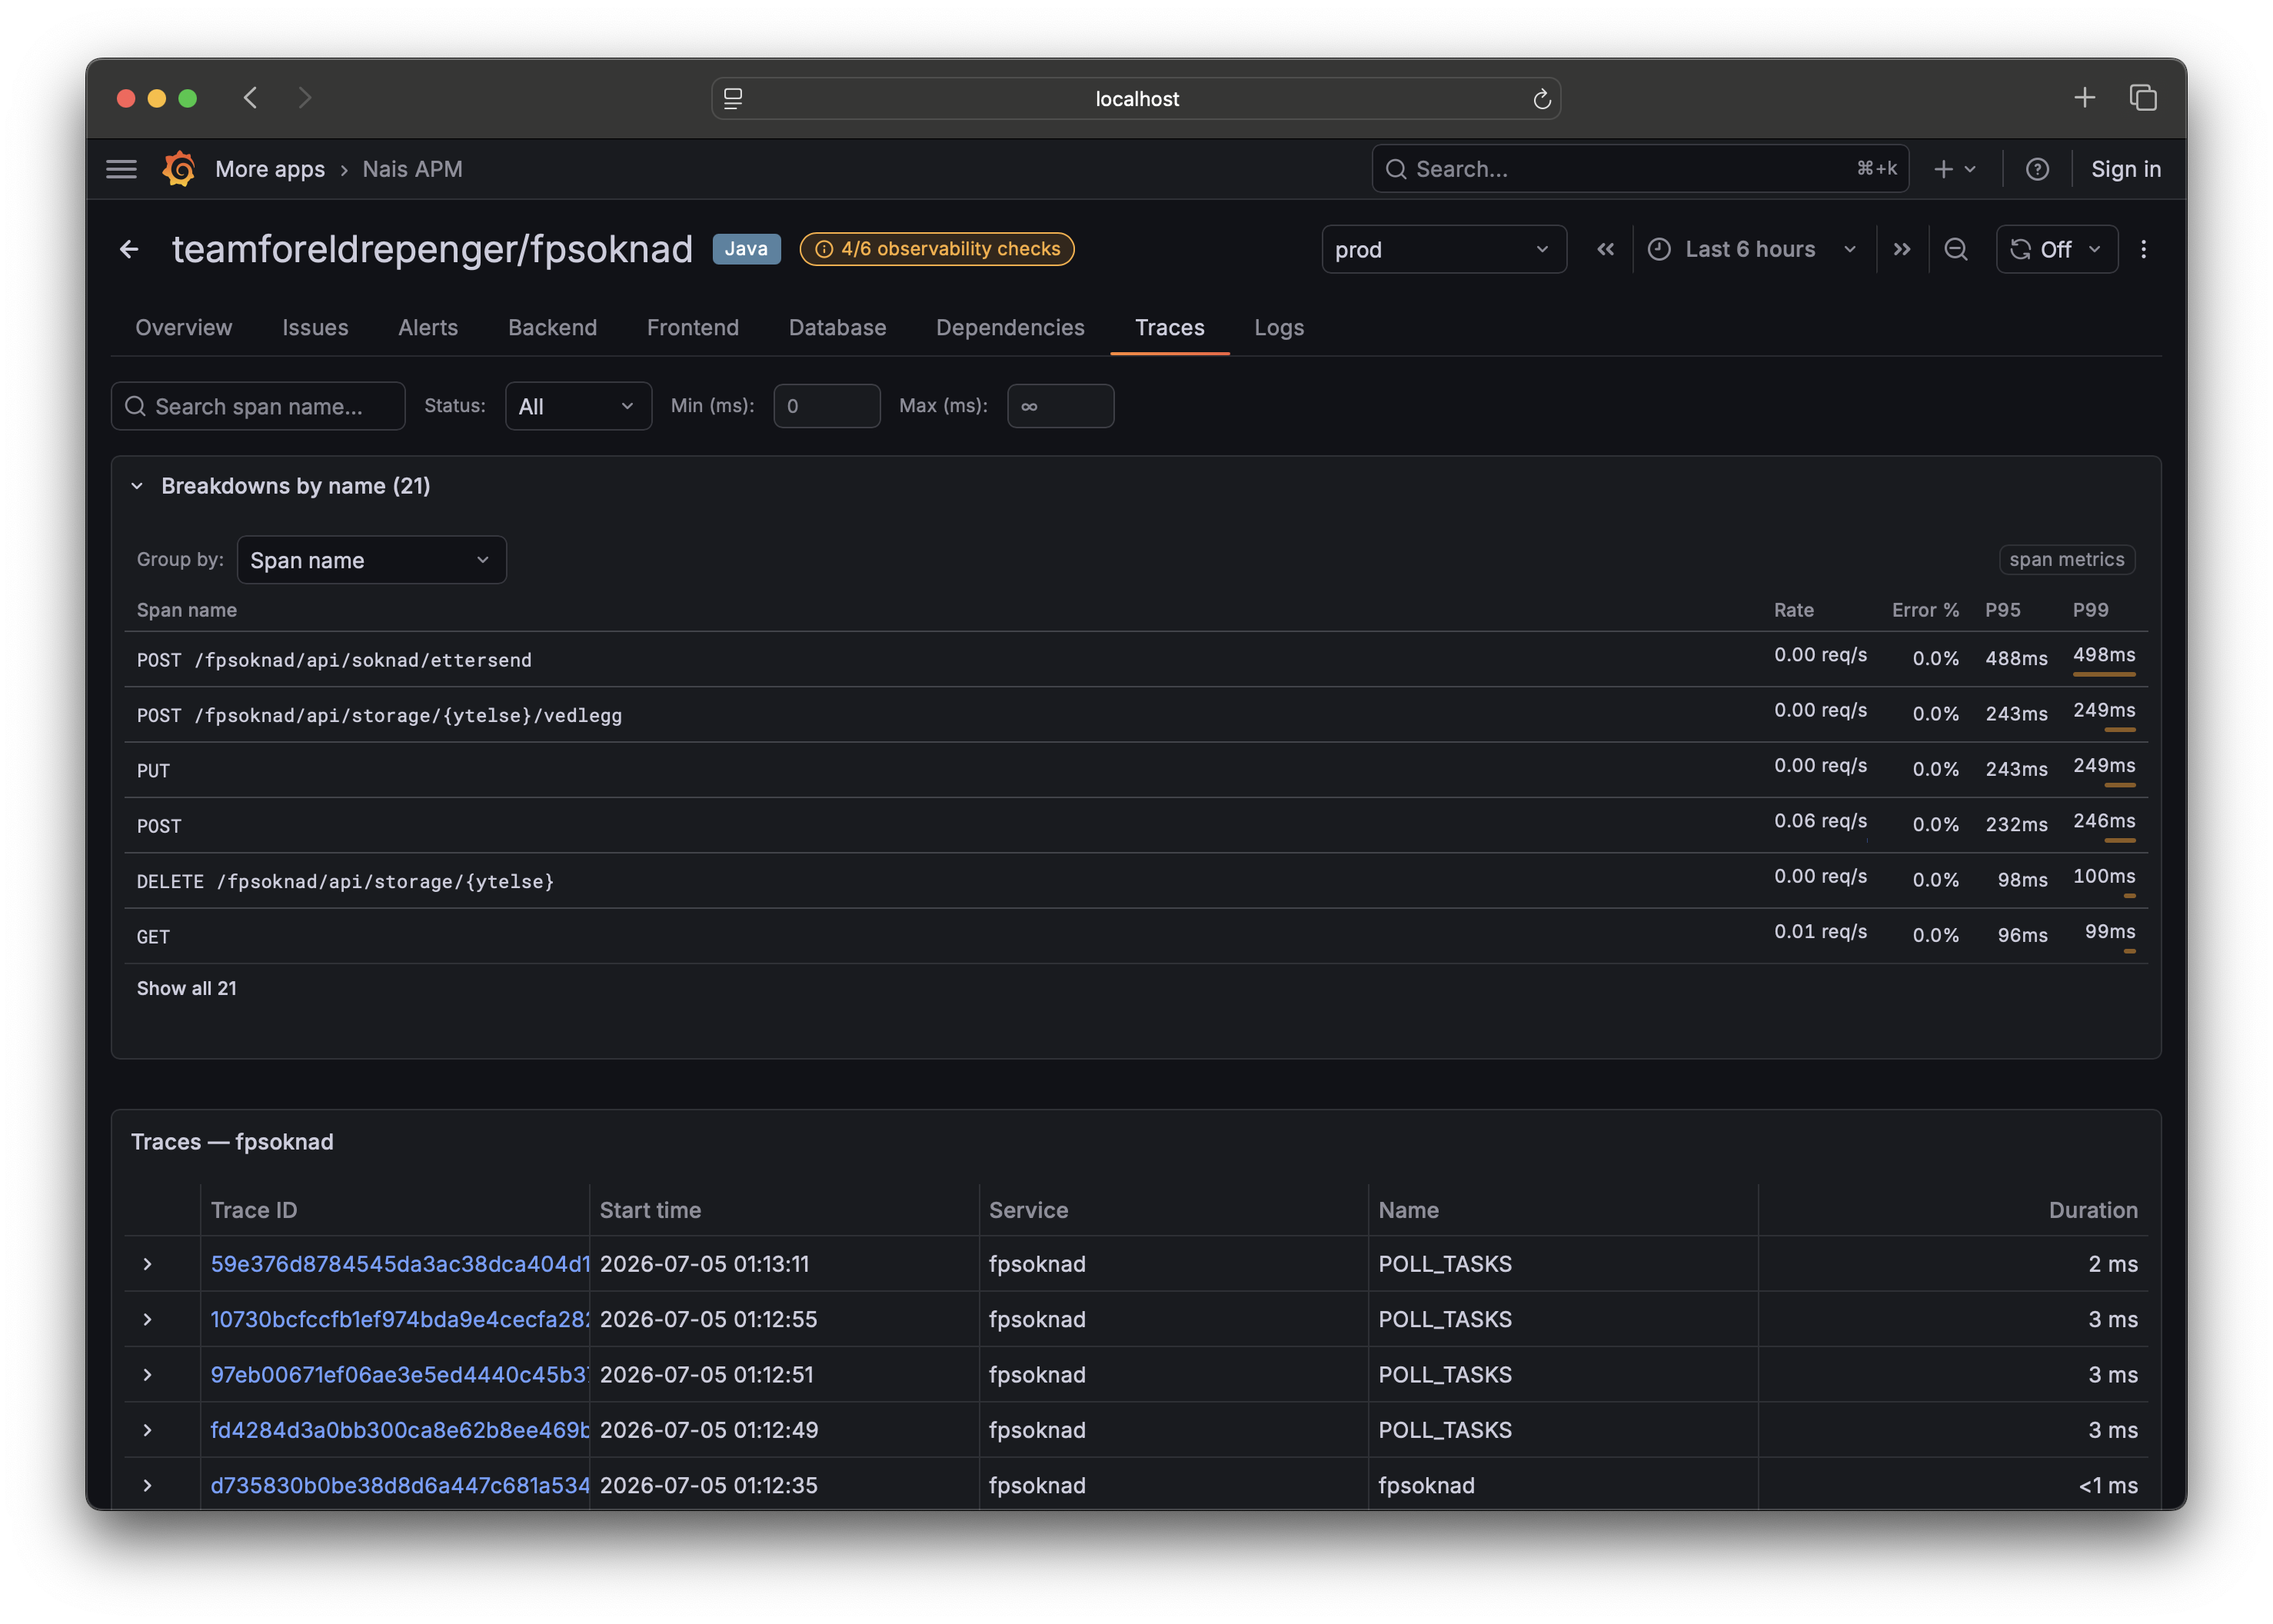The height and width of the screenshot is (1624, 2273).
Task: Click the Start time column header
Action: click(650, 1210)
